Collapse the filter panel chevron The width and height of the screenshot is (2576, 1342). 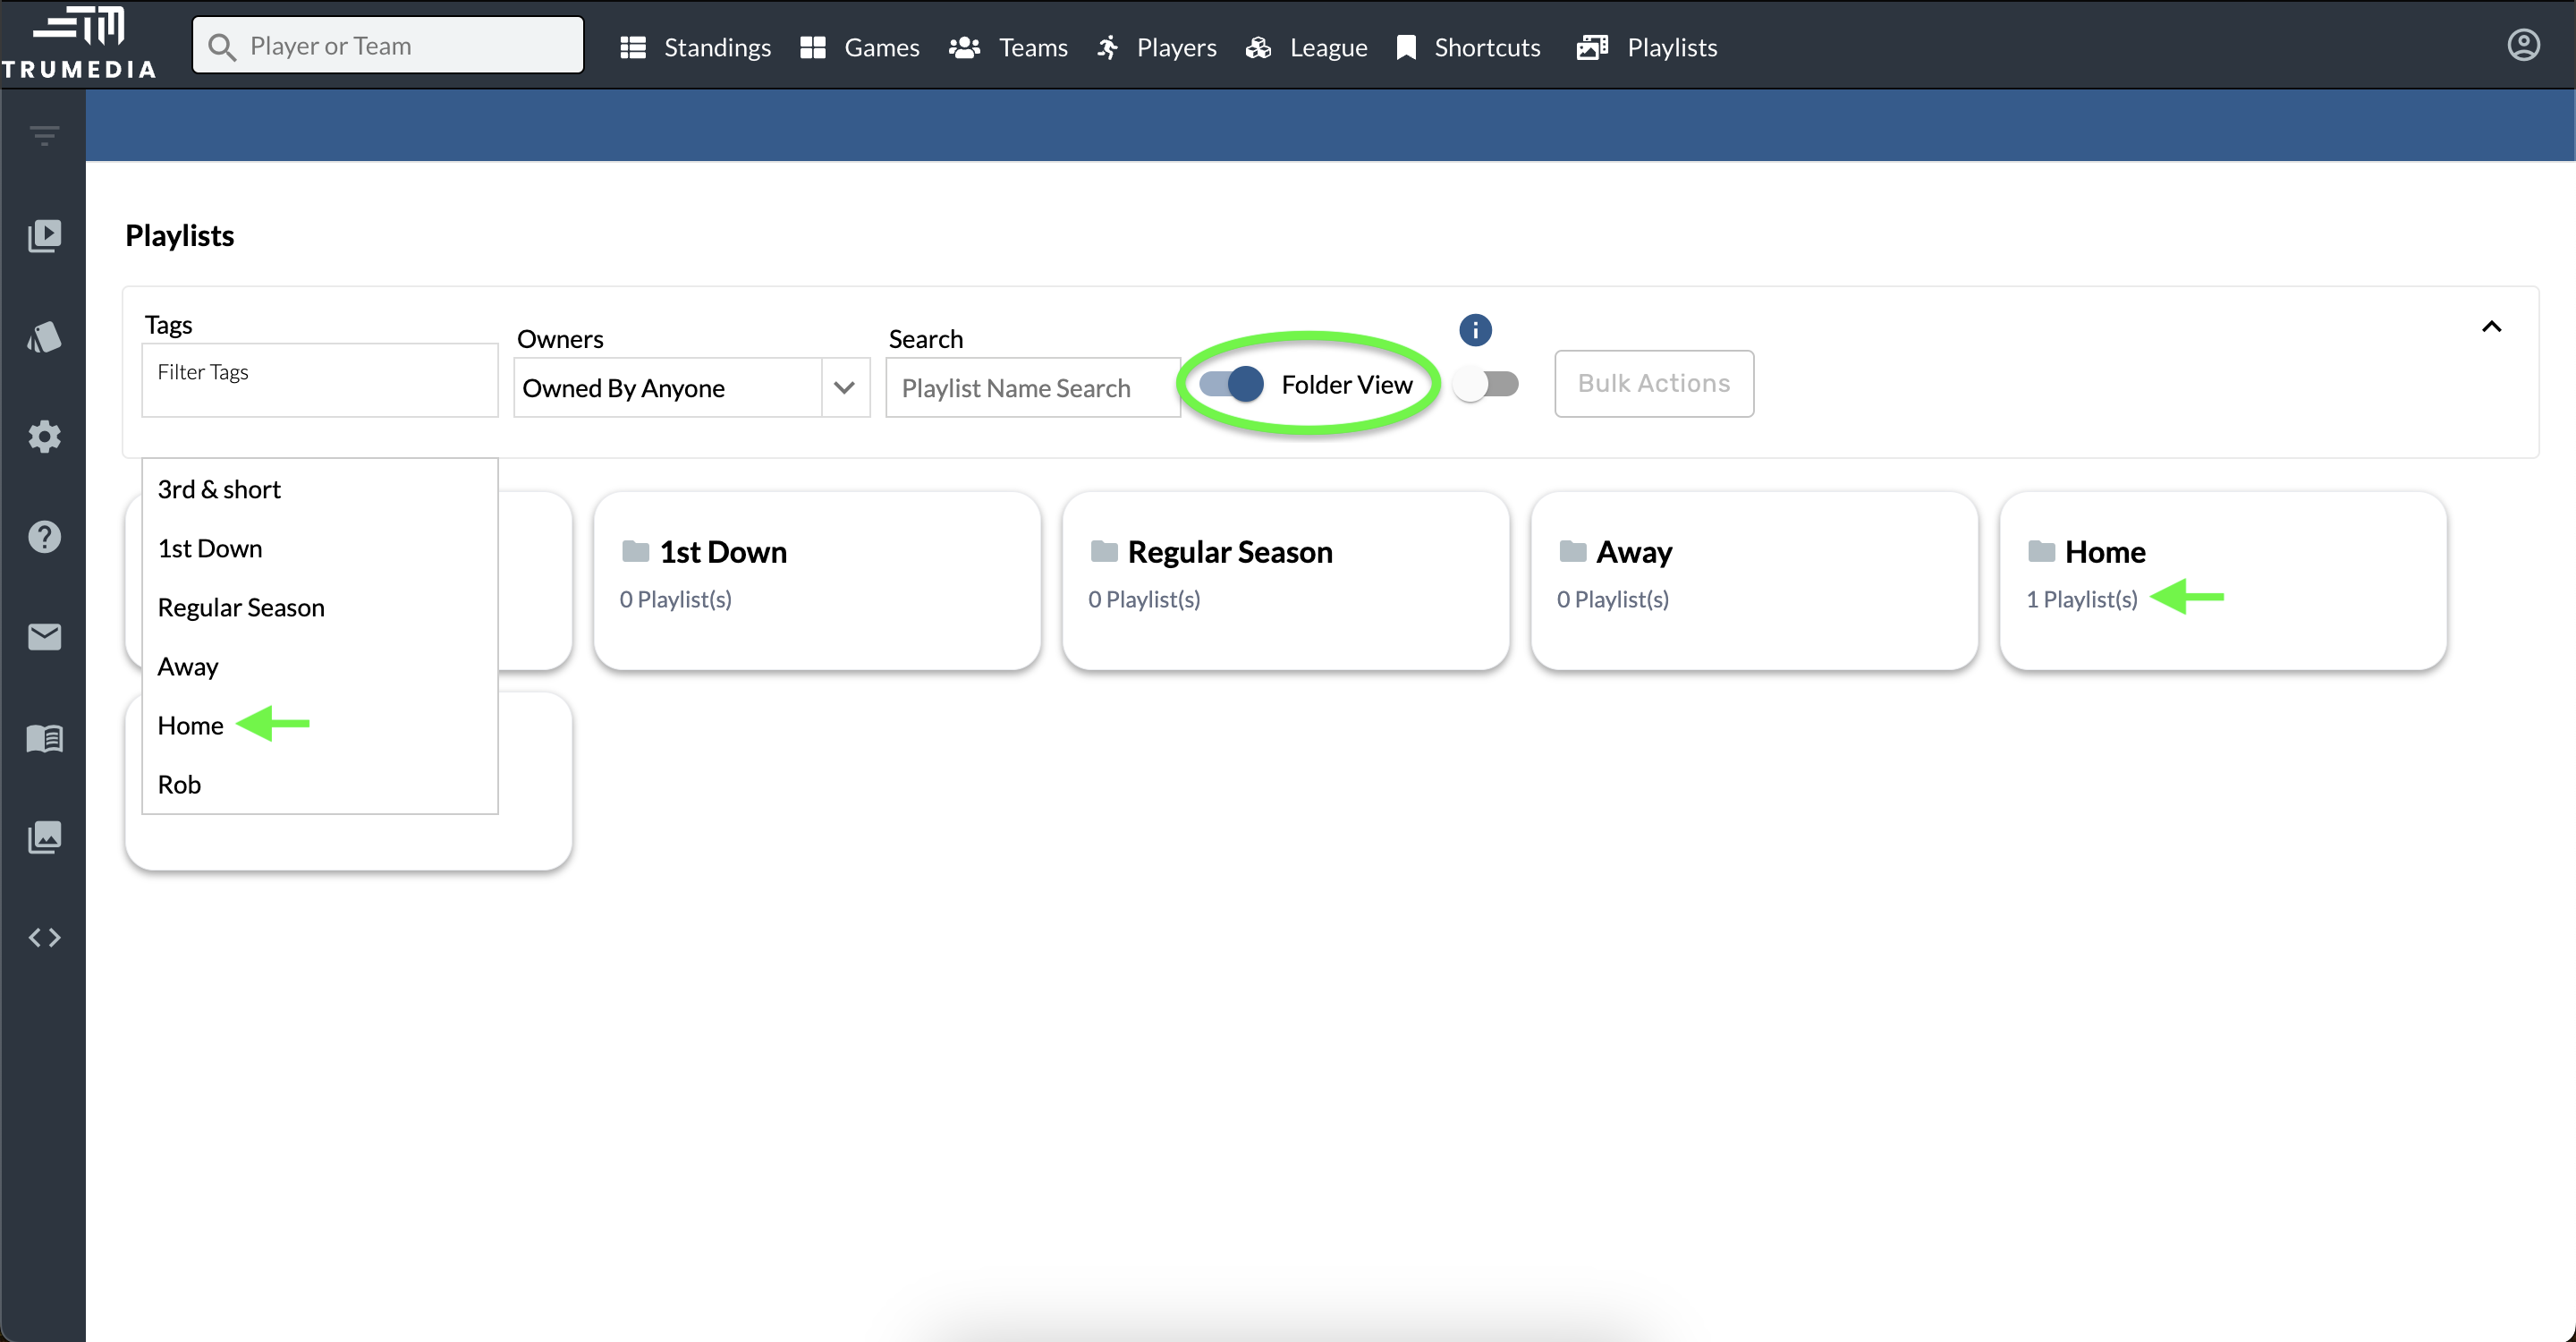pos(2491,327)
